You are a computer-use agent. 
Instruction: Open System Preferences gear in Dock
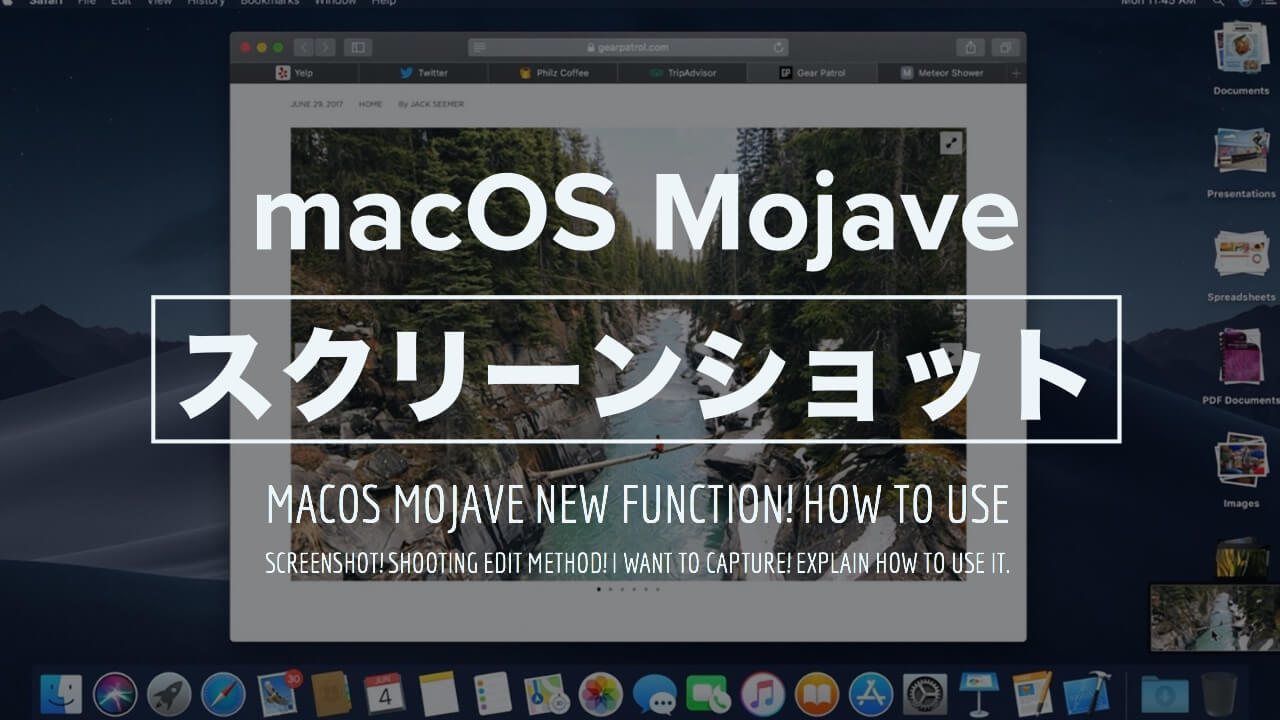925,693
